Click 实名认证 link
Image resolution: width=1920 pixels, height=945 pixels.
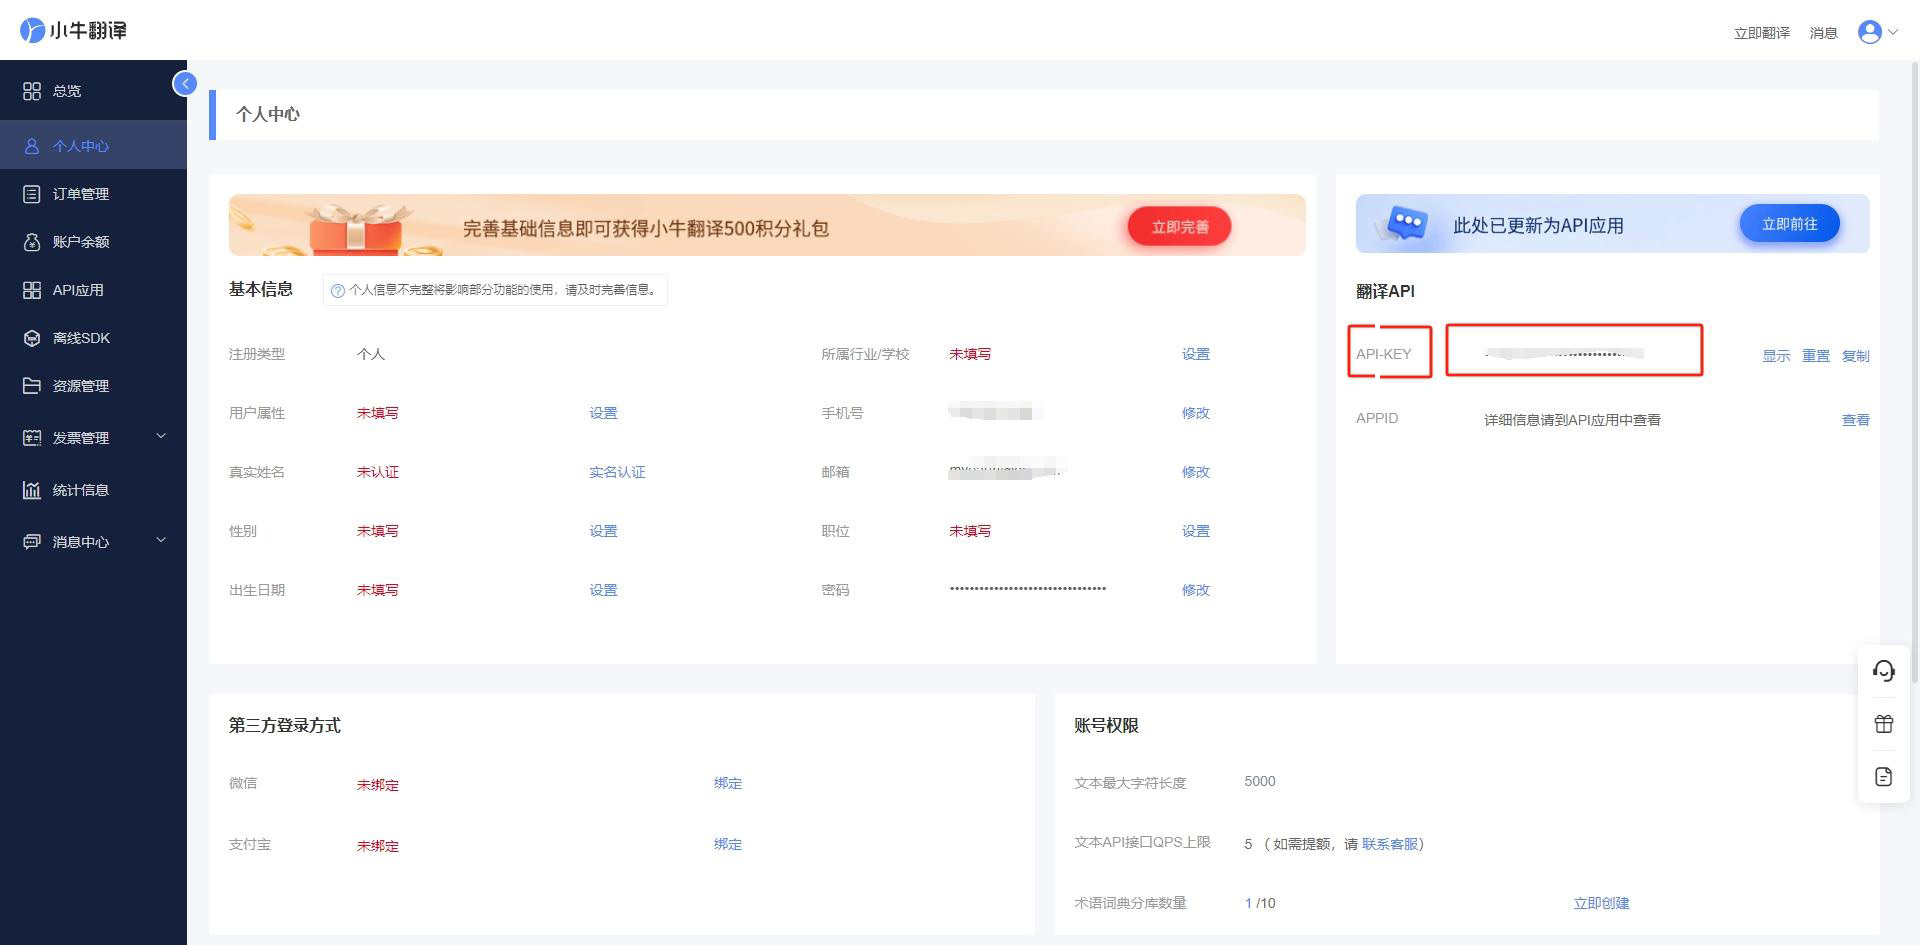point(617,472)
